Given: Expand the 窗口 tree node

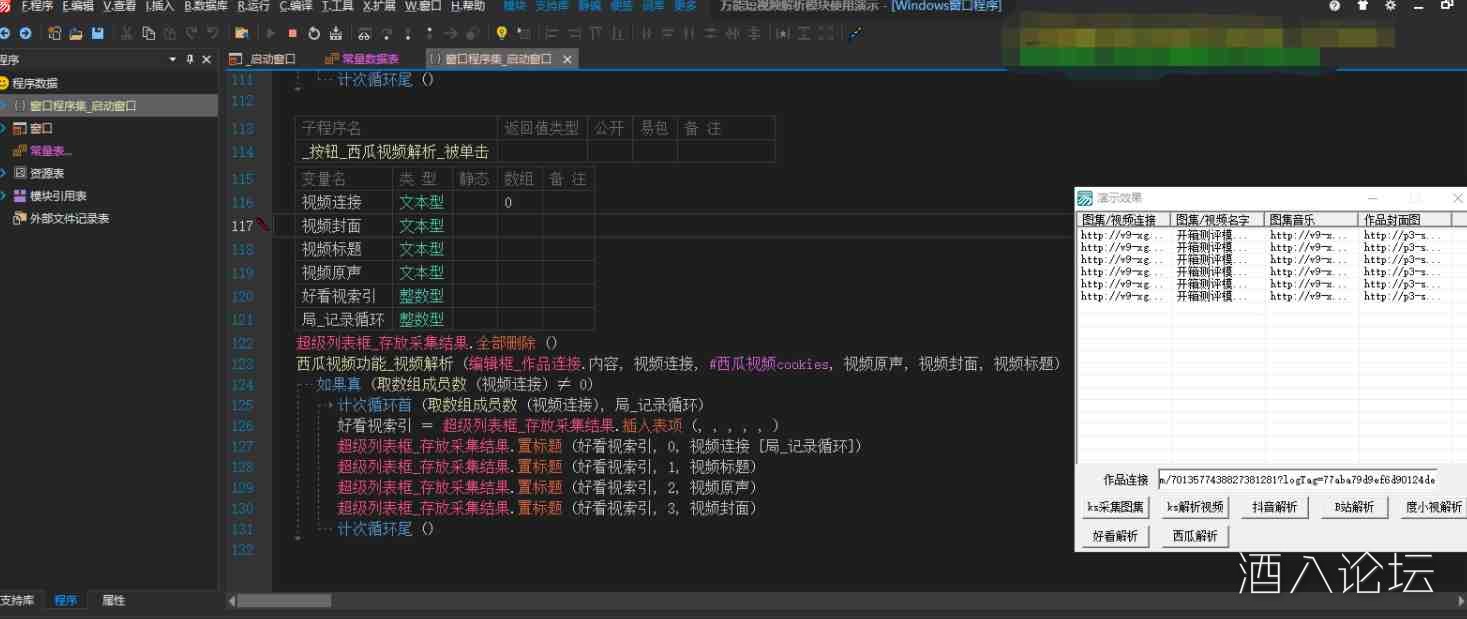Looking at the screenshot, I should click(x=4, y=128).
